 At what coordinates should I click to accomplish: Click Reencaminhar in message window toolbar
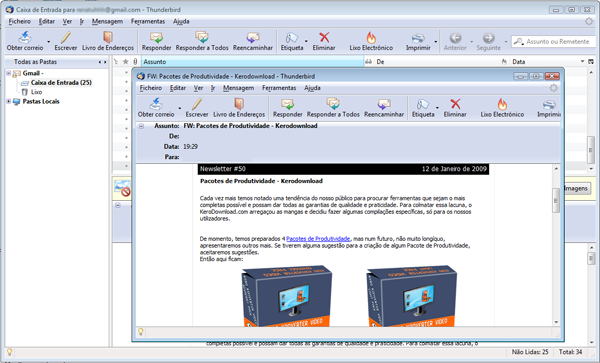point(384,108)
